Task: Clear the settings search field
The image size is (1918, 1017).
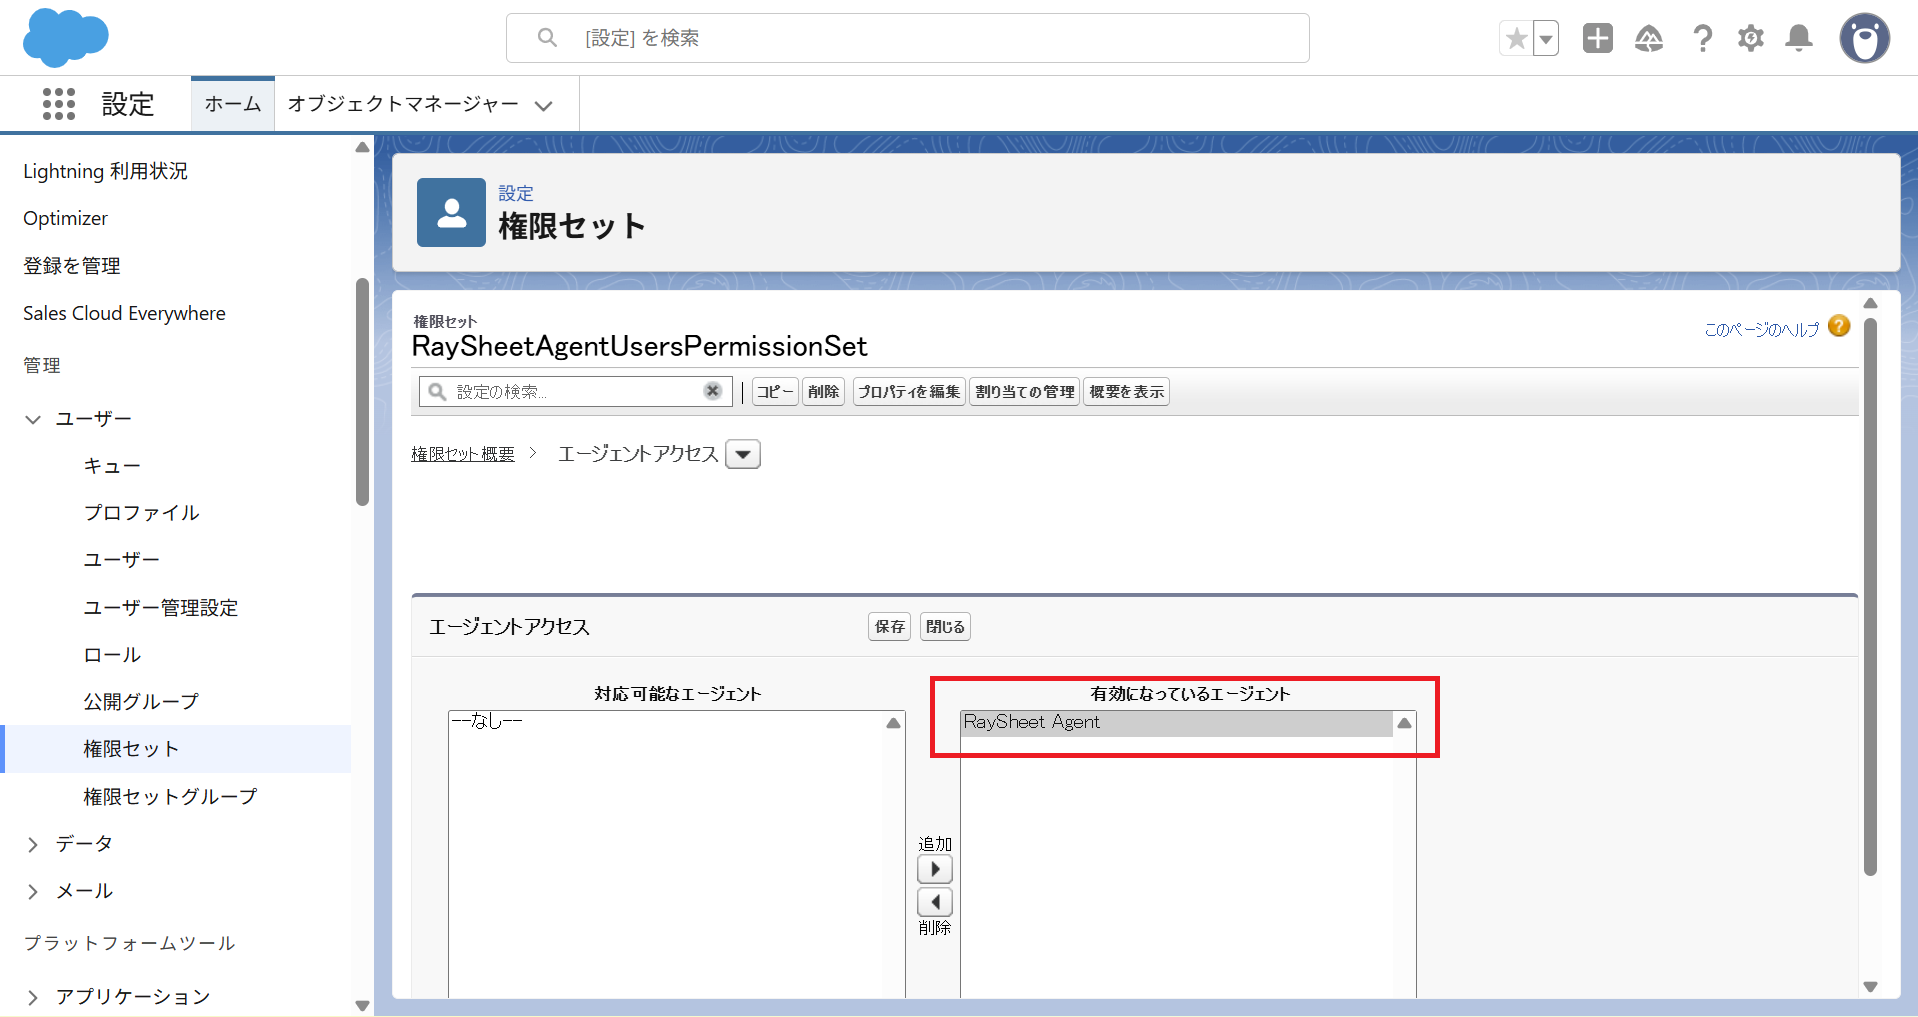Action: click(x=712, y=391)
